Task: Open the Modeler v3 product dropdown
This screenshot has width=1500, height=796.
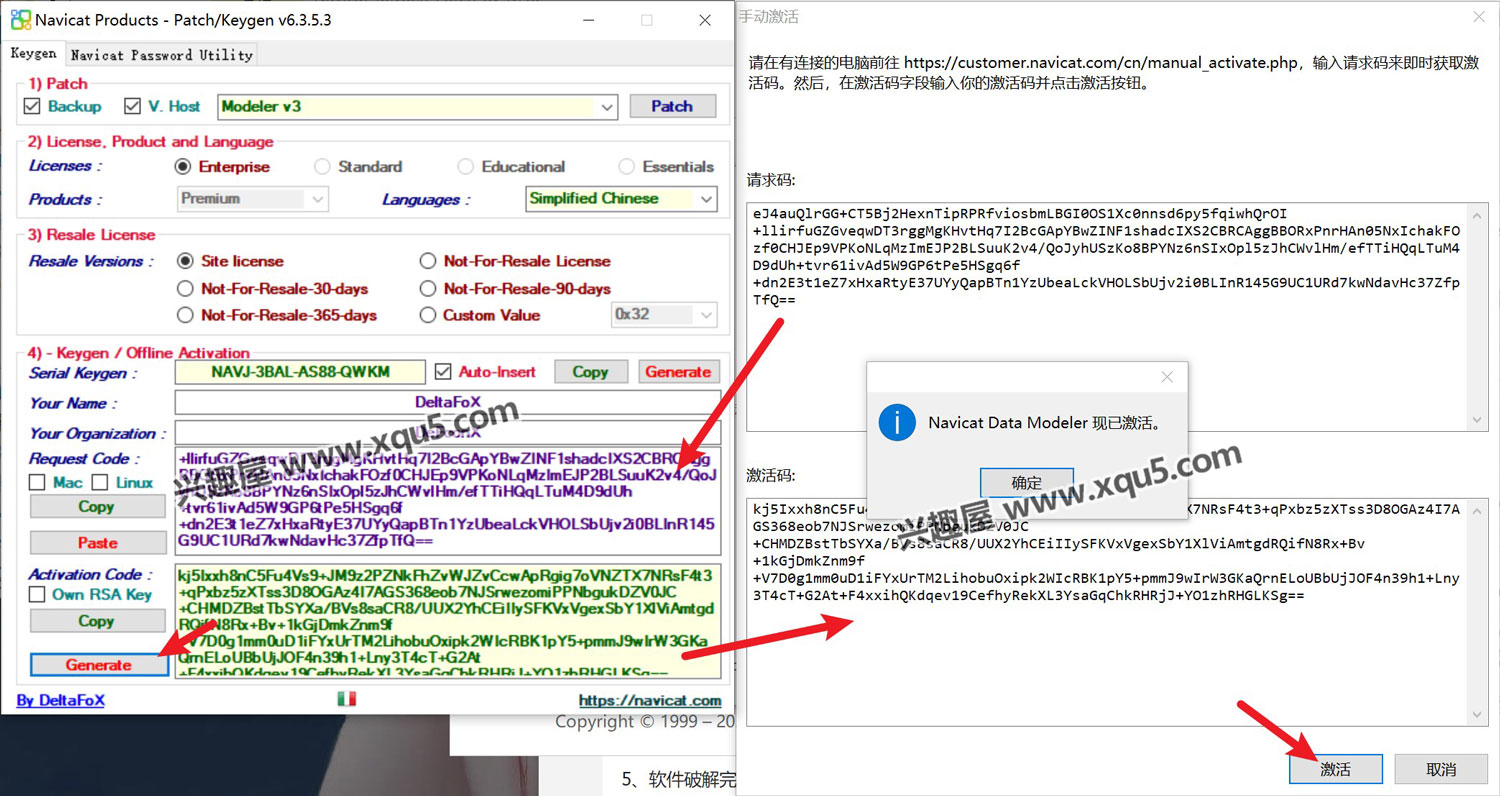Action: 418,106
